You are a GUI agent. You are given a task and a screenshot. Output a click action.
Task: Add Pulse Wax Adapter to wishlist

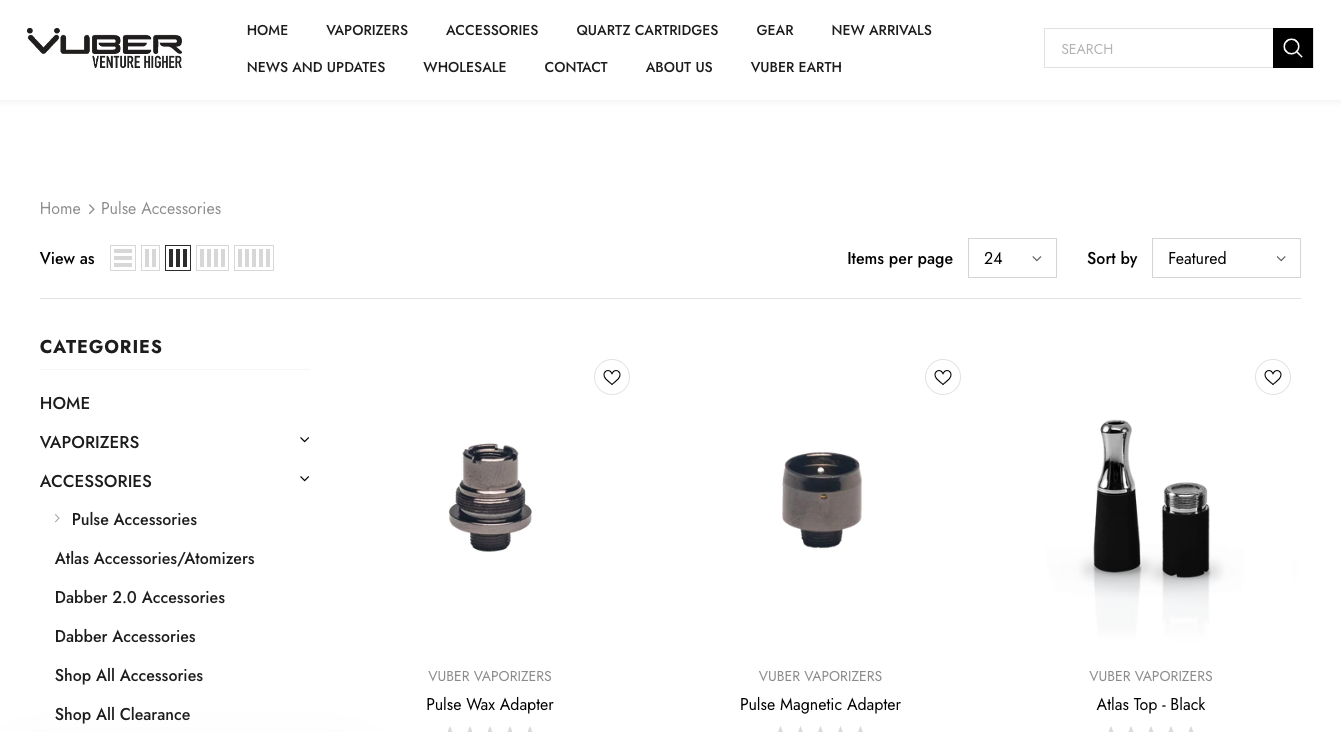point(612,377)
